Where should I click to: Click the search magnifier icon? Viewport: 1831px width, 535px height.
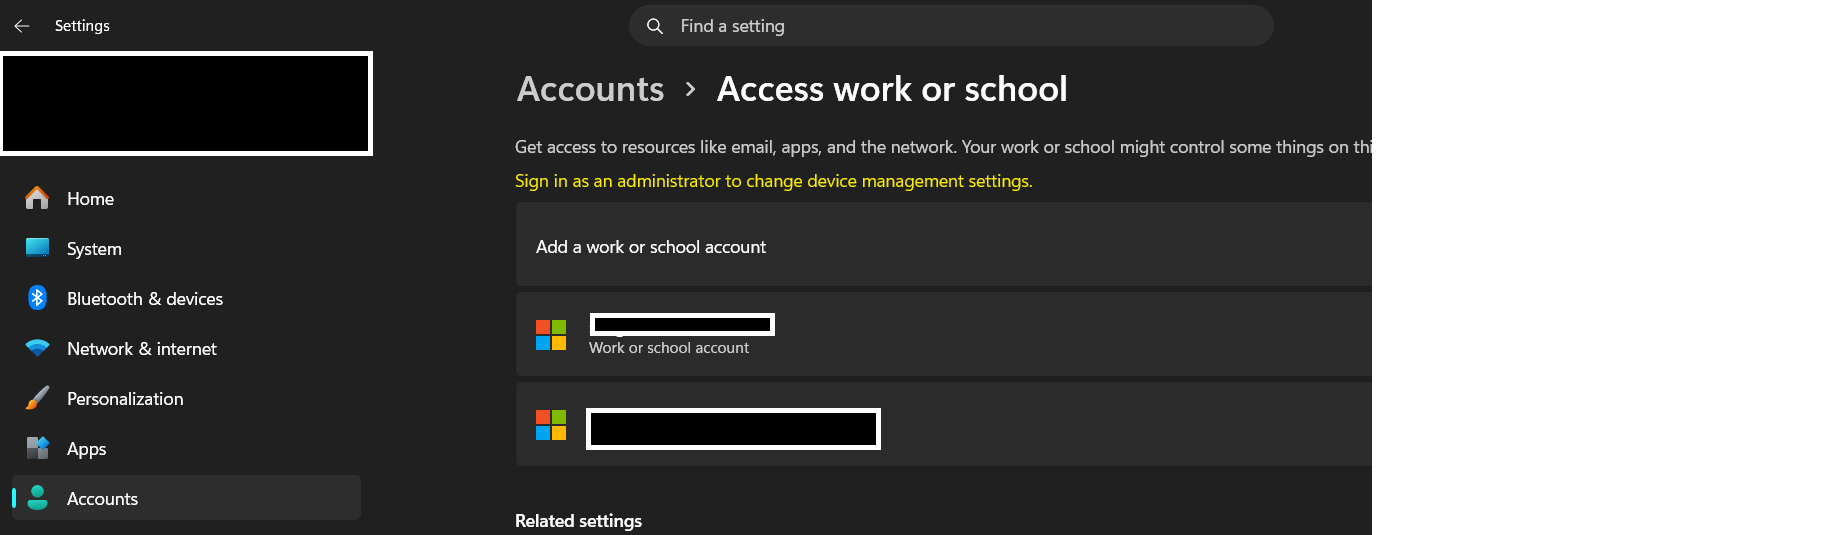click(655, 26)
